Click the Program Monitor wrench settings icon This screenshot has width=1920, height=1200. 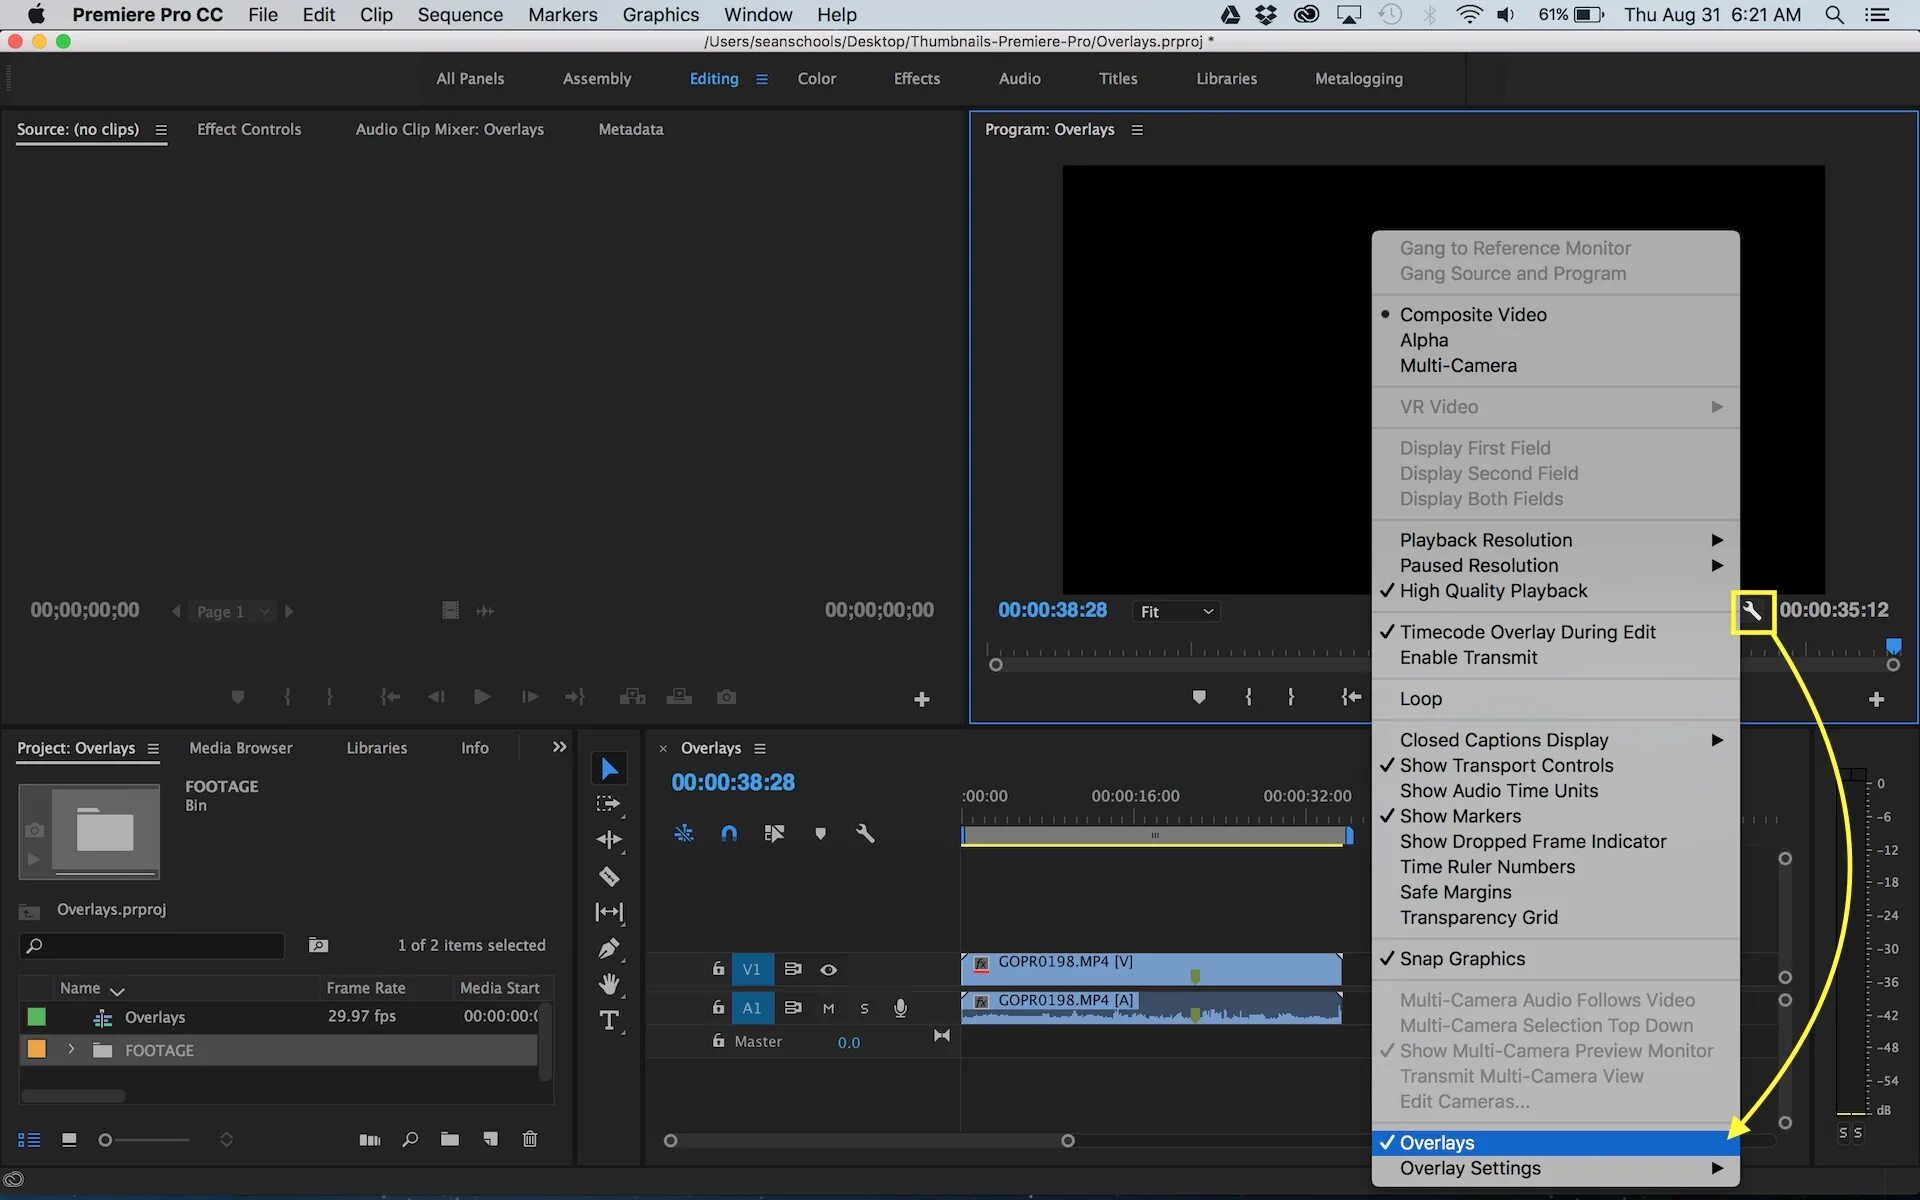[x=1752, y=611]
